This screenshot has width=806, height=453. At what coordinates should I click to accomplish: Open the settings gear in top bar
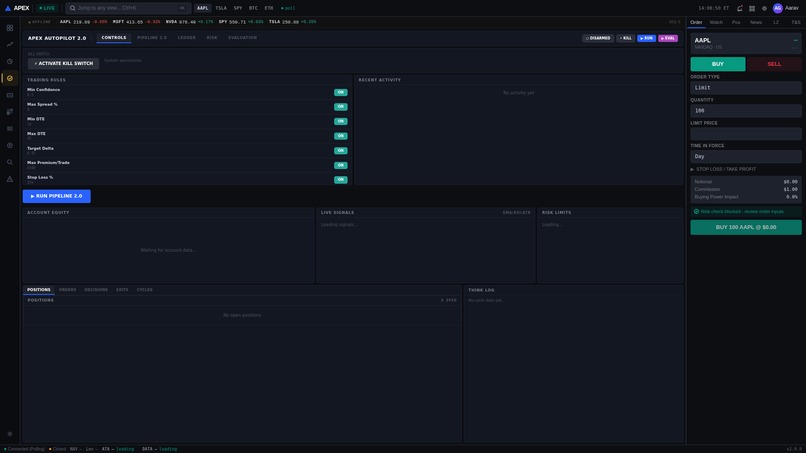[x=764, y=8]
